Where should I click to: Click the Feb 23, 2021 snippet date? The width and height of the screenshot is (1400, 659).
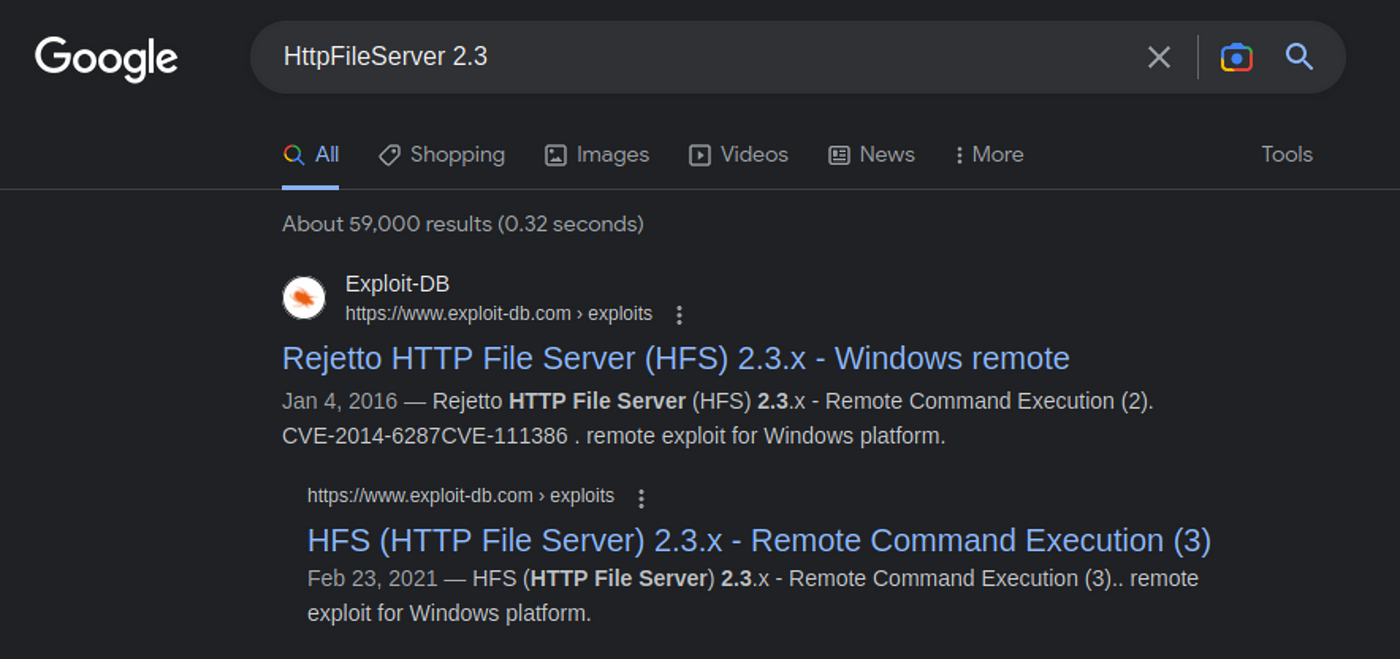(372, 578)
